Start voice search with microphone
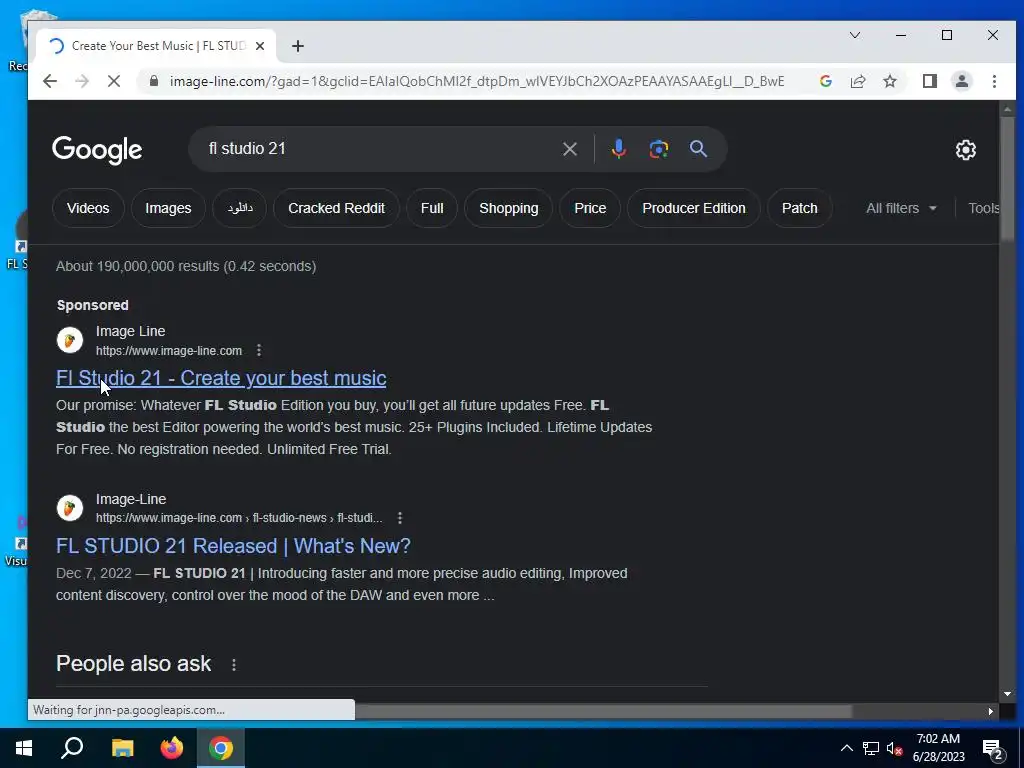 click(618, 149)
